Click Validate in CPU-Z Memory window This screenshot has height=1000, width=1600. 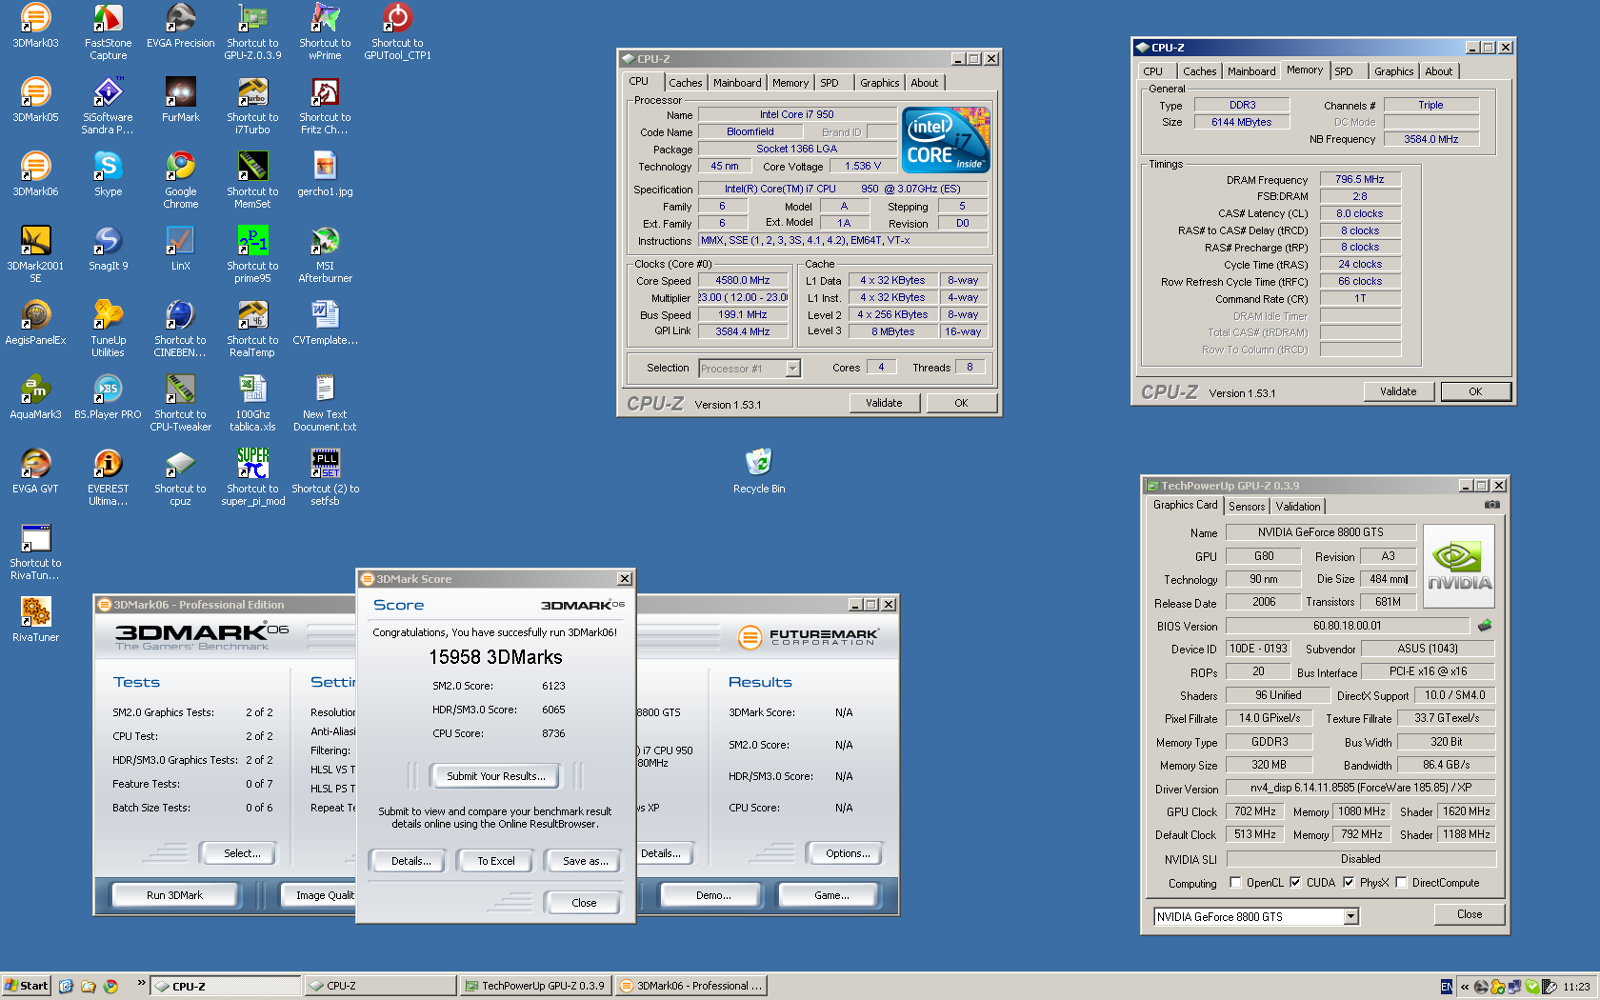point(1398,392)
